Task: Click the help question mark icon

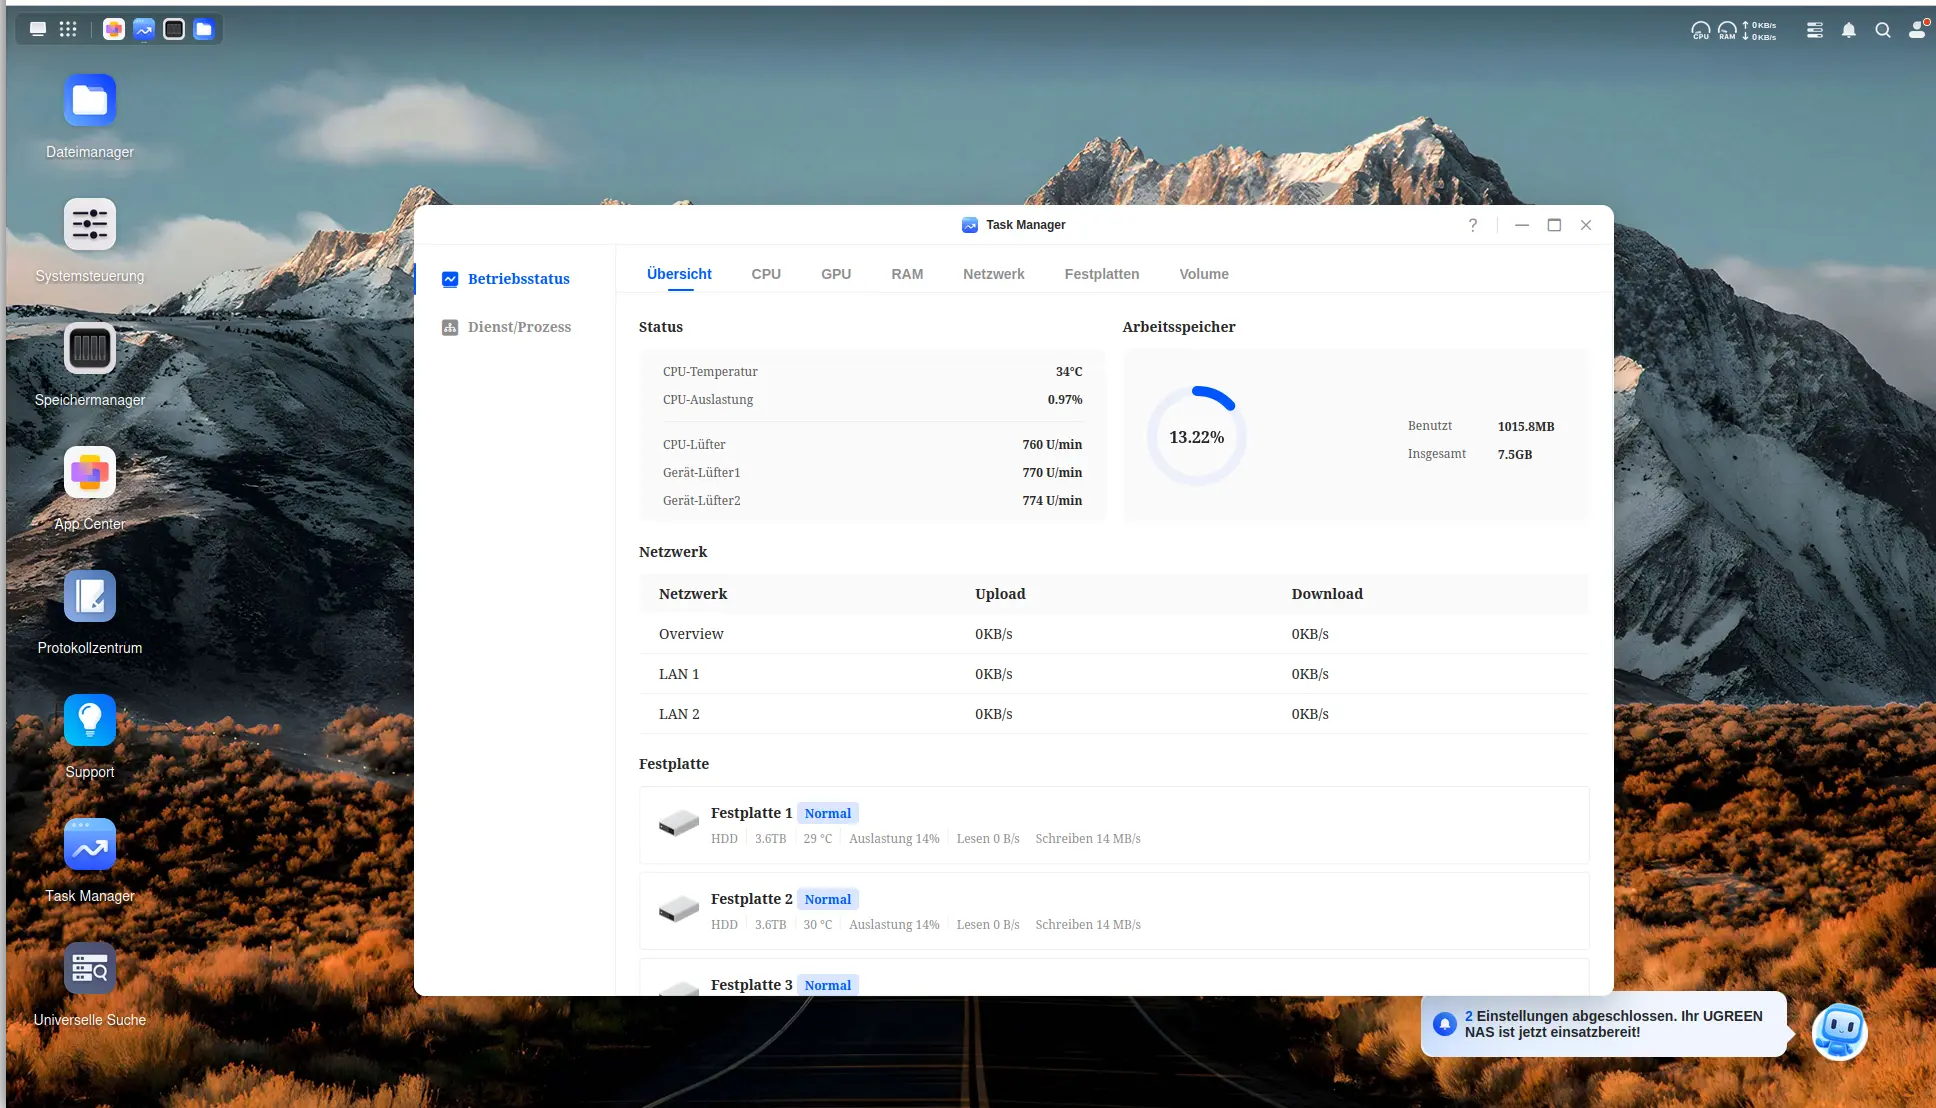Action: pyautogui.click(x=1473, y=225)
